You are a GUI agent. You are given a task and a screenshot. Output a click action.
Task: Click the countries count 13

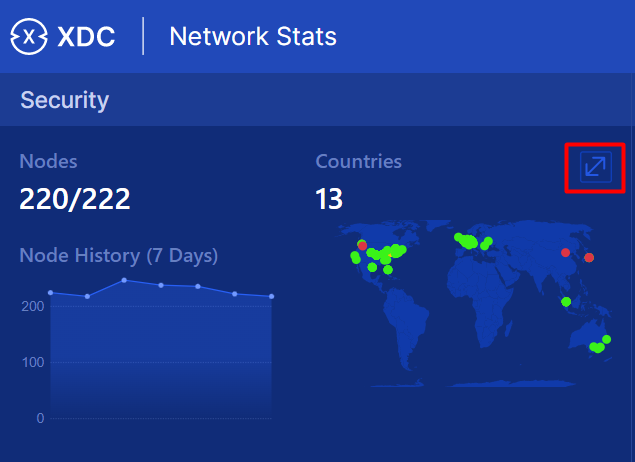tap(329, 199)
